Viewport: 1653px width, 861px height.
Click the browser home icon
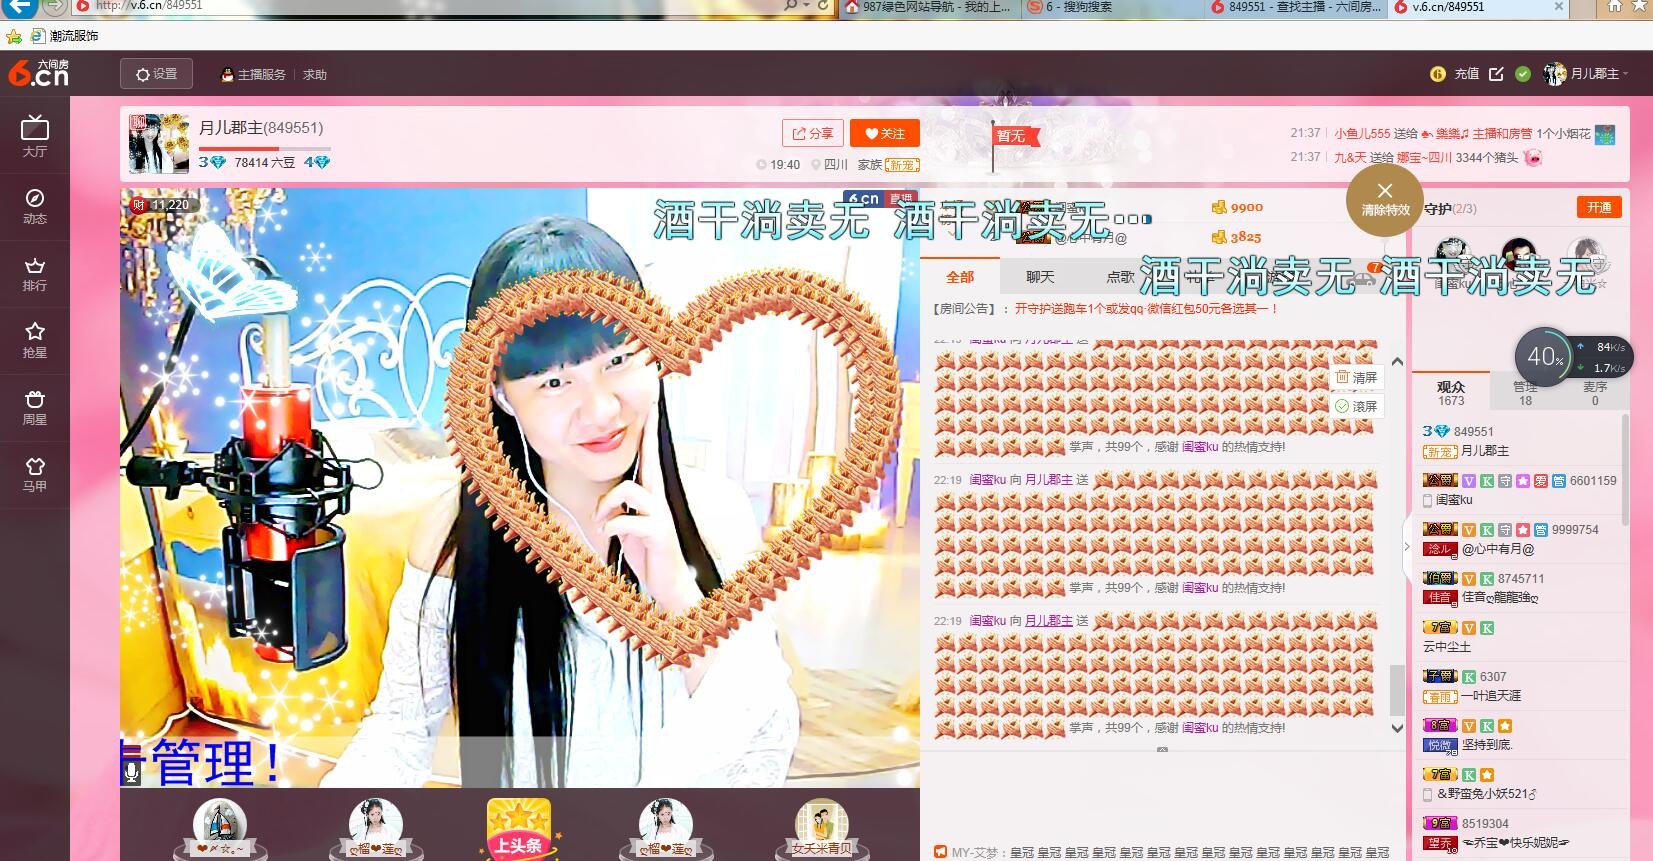click(x=1614, y=6)
